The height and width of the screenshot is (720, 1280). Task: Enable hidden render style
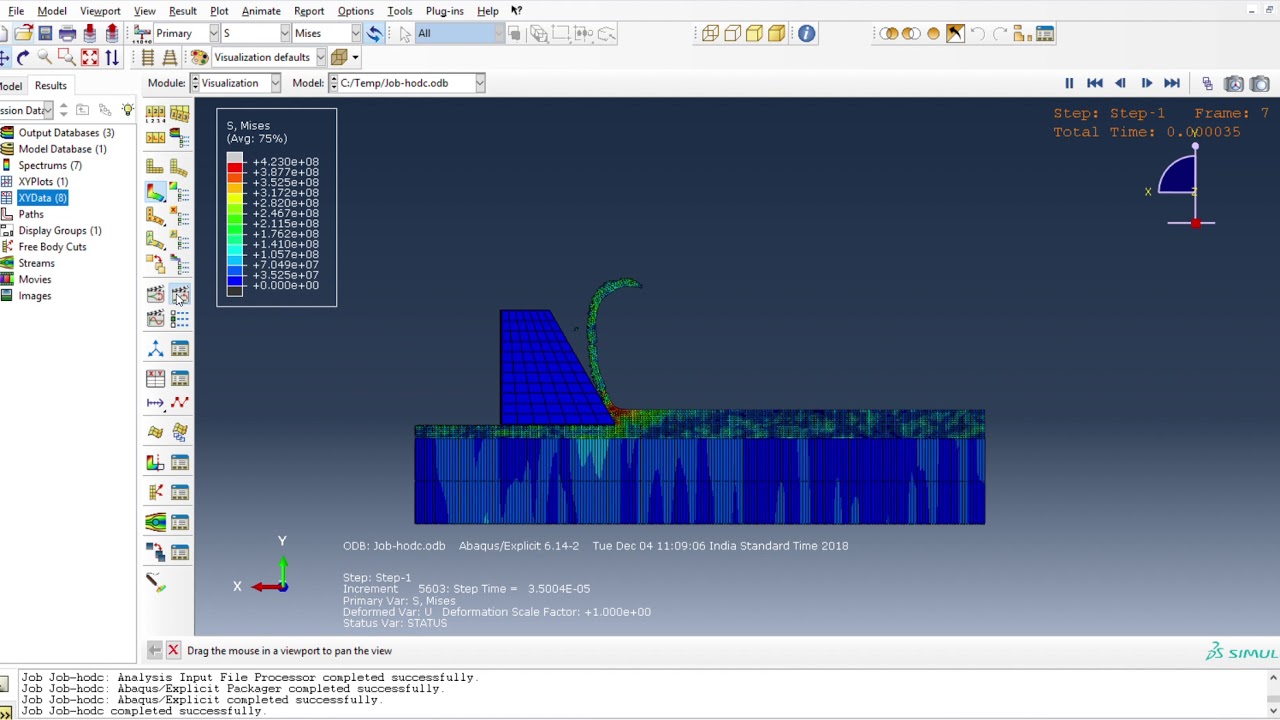point(732,34)
